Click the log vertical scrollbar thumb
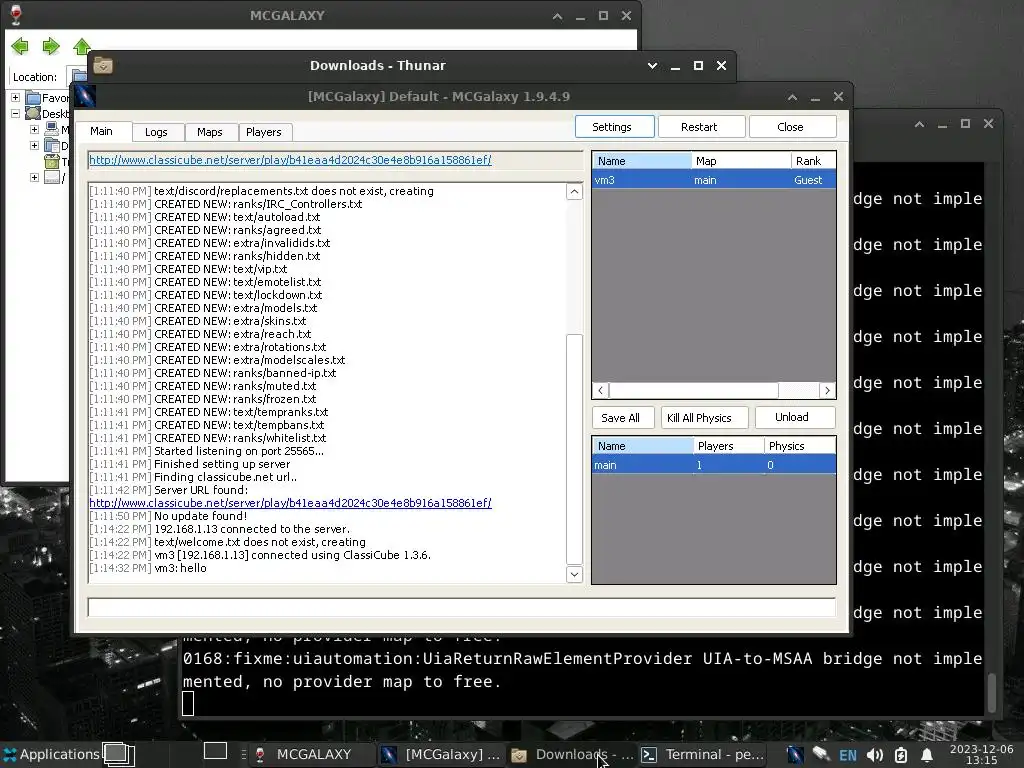The width and height of the screenshot is (1024, 768). (574, 449)
